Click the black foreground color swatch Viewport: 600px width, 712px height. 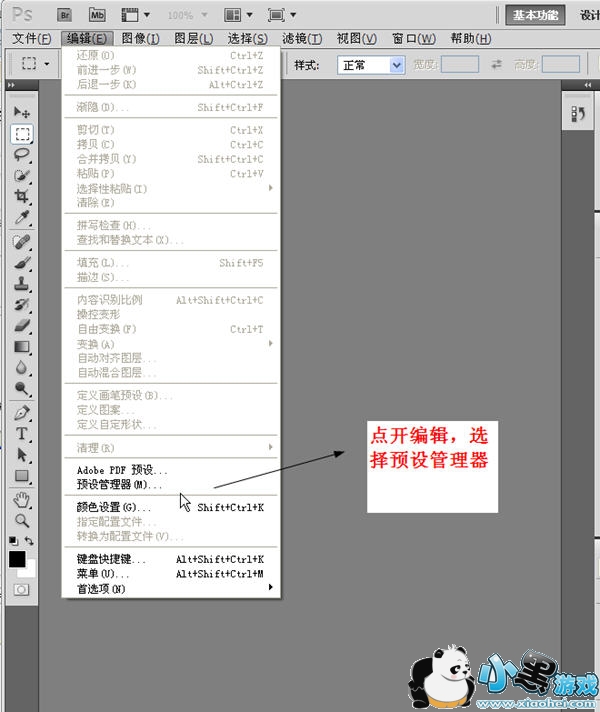point(17,559)
